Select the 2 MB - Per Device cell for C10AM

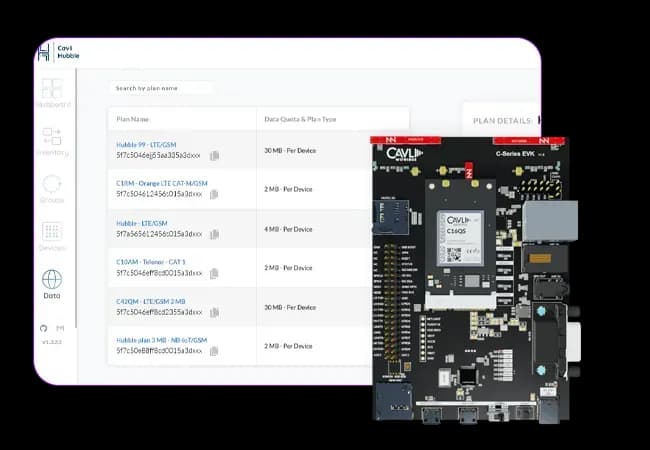click(x=288, y=268)
